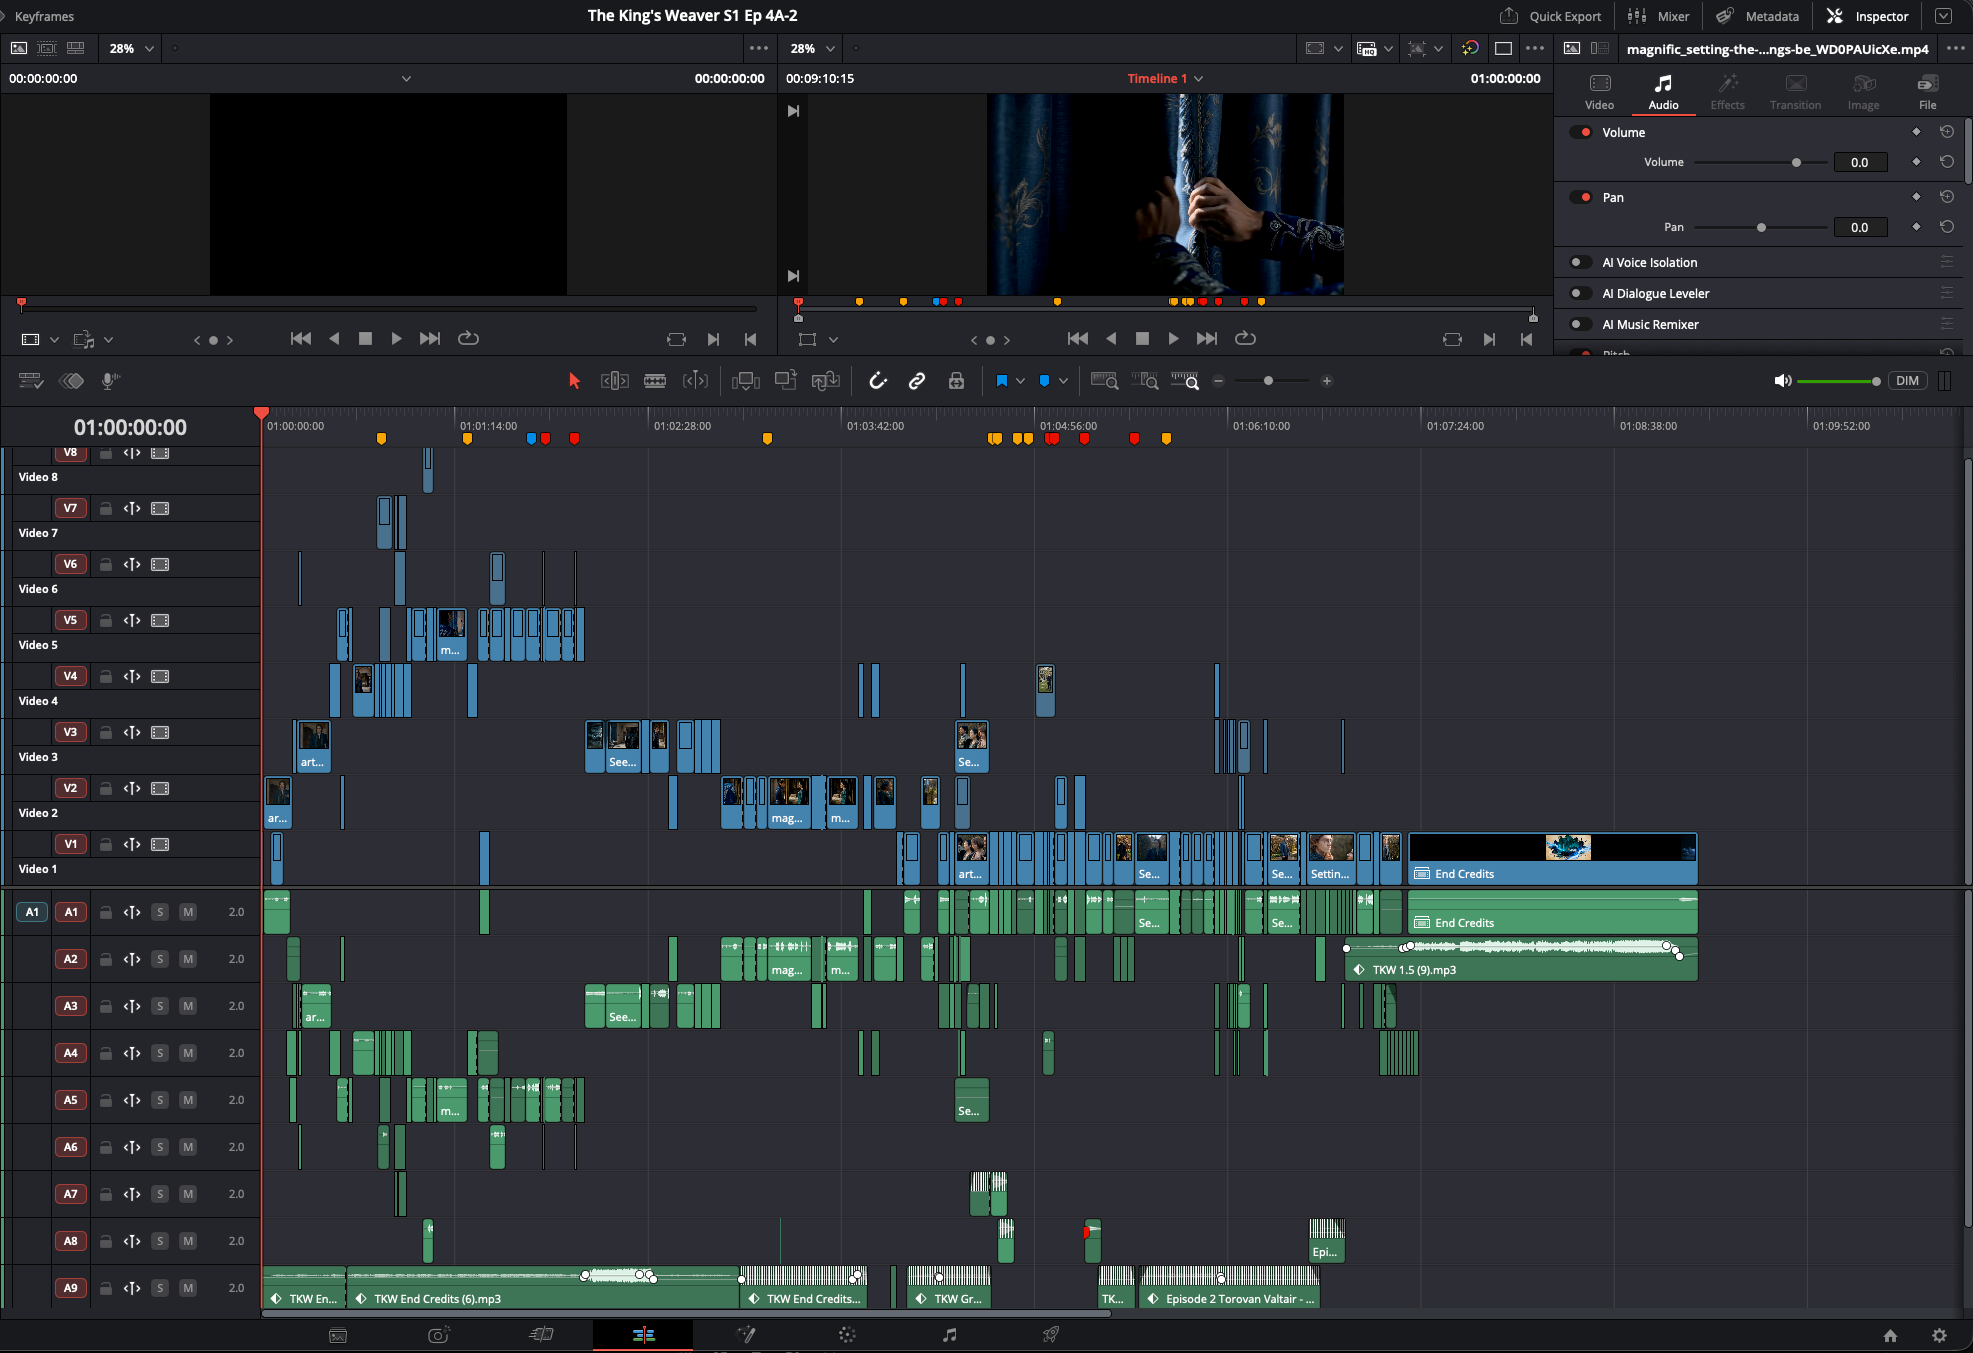Open project settings gear icon
Image resolution: width=1973 pixels, height=1353 pixels.
1939,1336
